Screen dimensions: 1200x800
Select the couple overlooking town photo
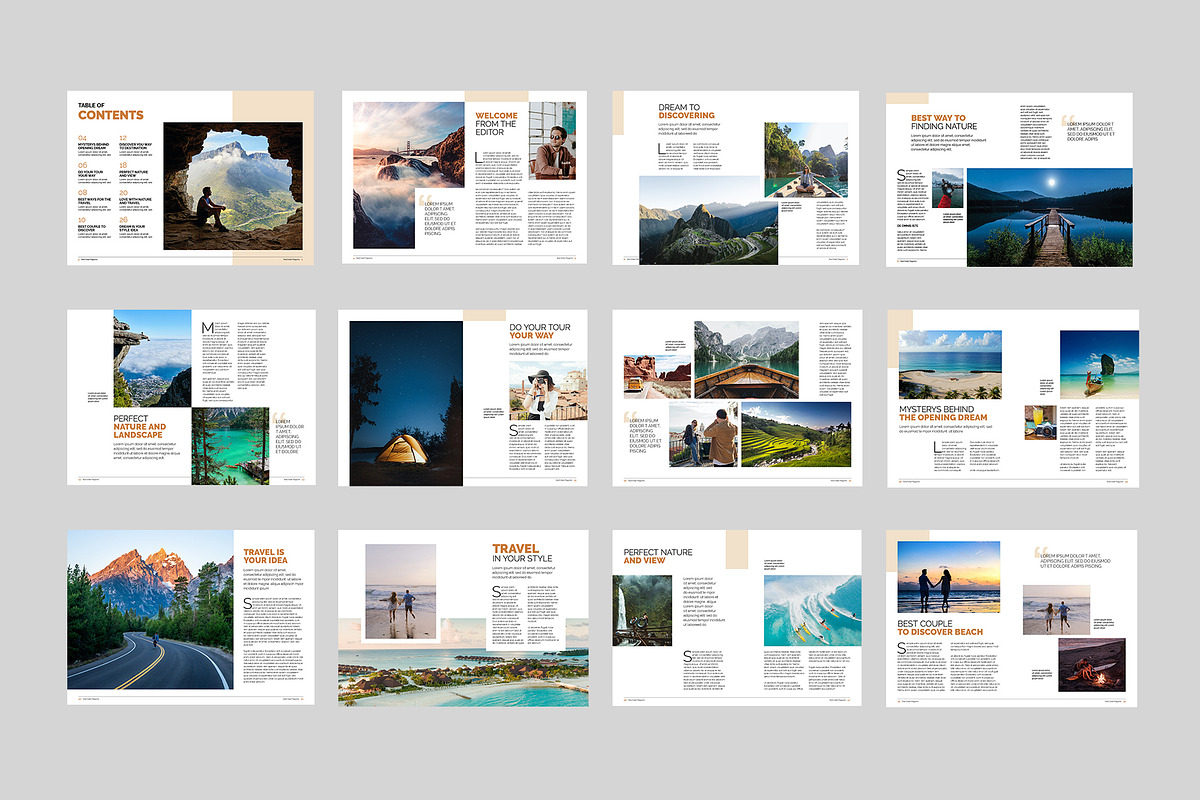coord(704,435)
